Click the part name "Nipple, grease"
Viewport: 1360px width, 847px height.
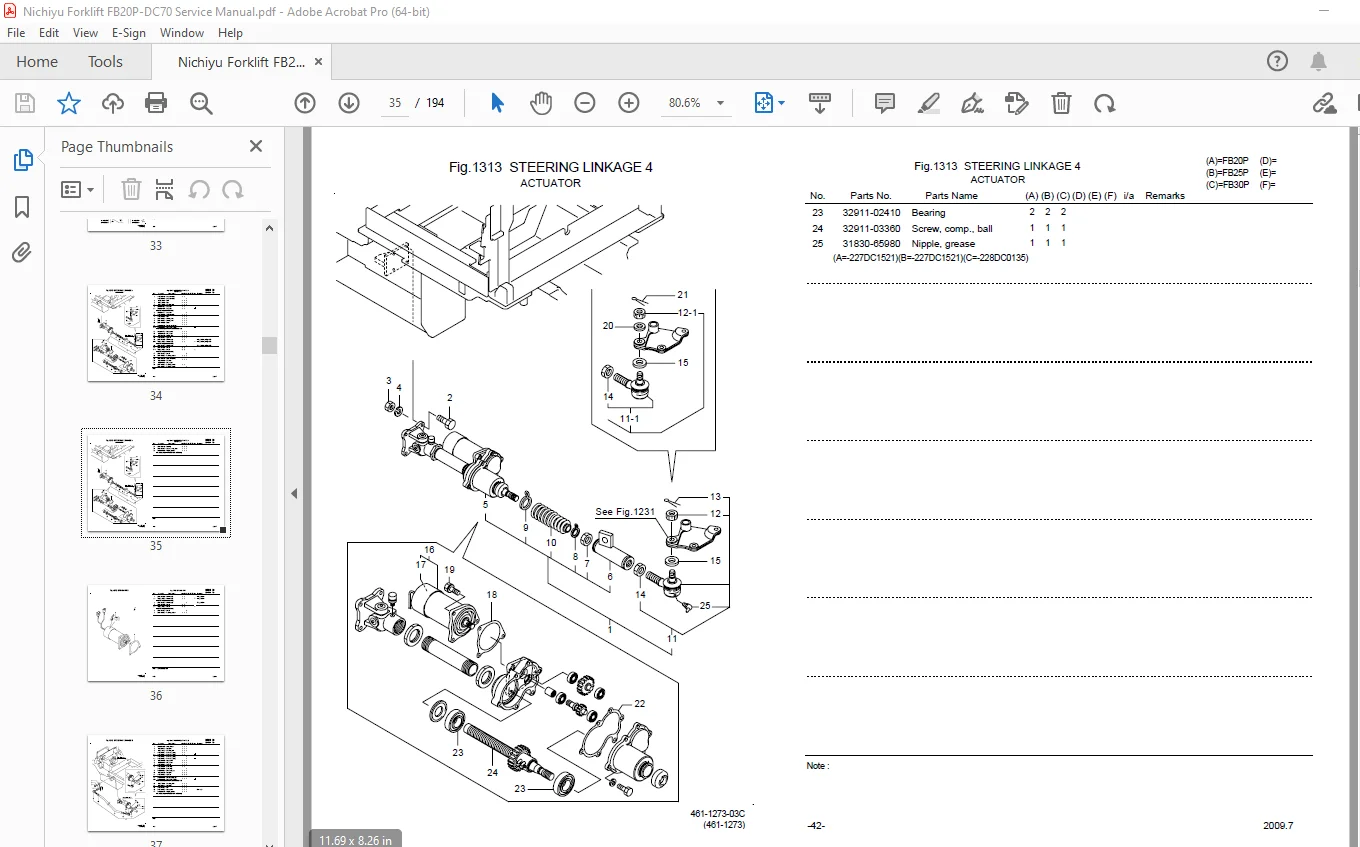point(943,244)
